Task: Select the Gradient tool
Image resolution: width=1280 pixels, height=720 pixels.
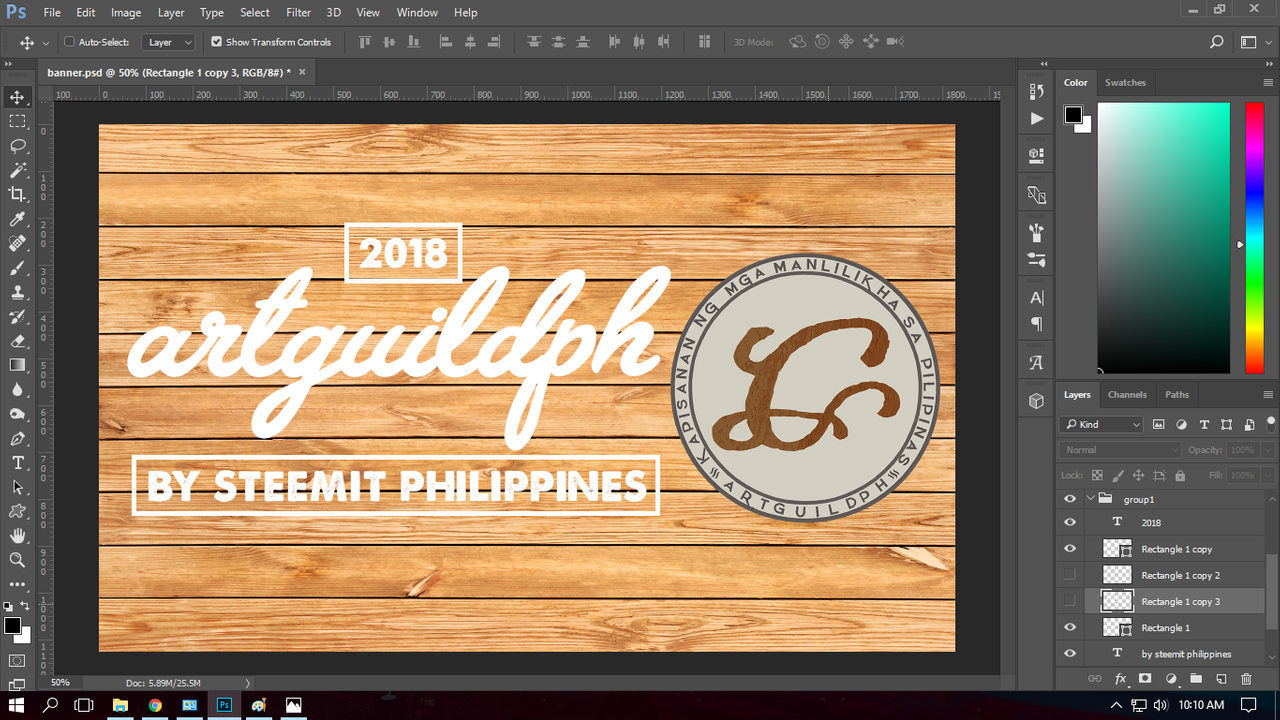Action: point(17,365)
